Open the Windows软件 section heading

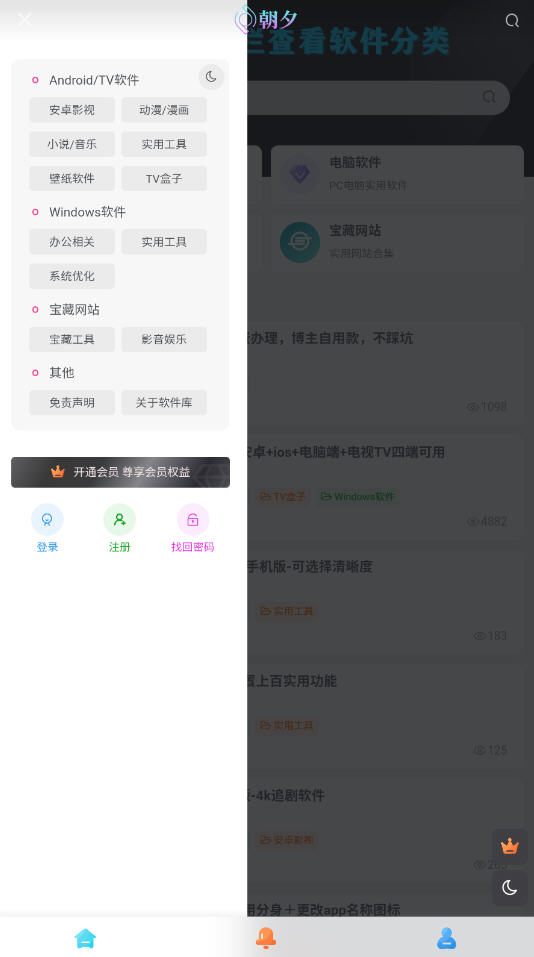click(x=87, y=212)
